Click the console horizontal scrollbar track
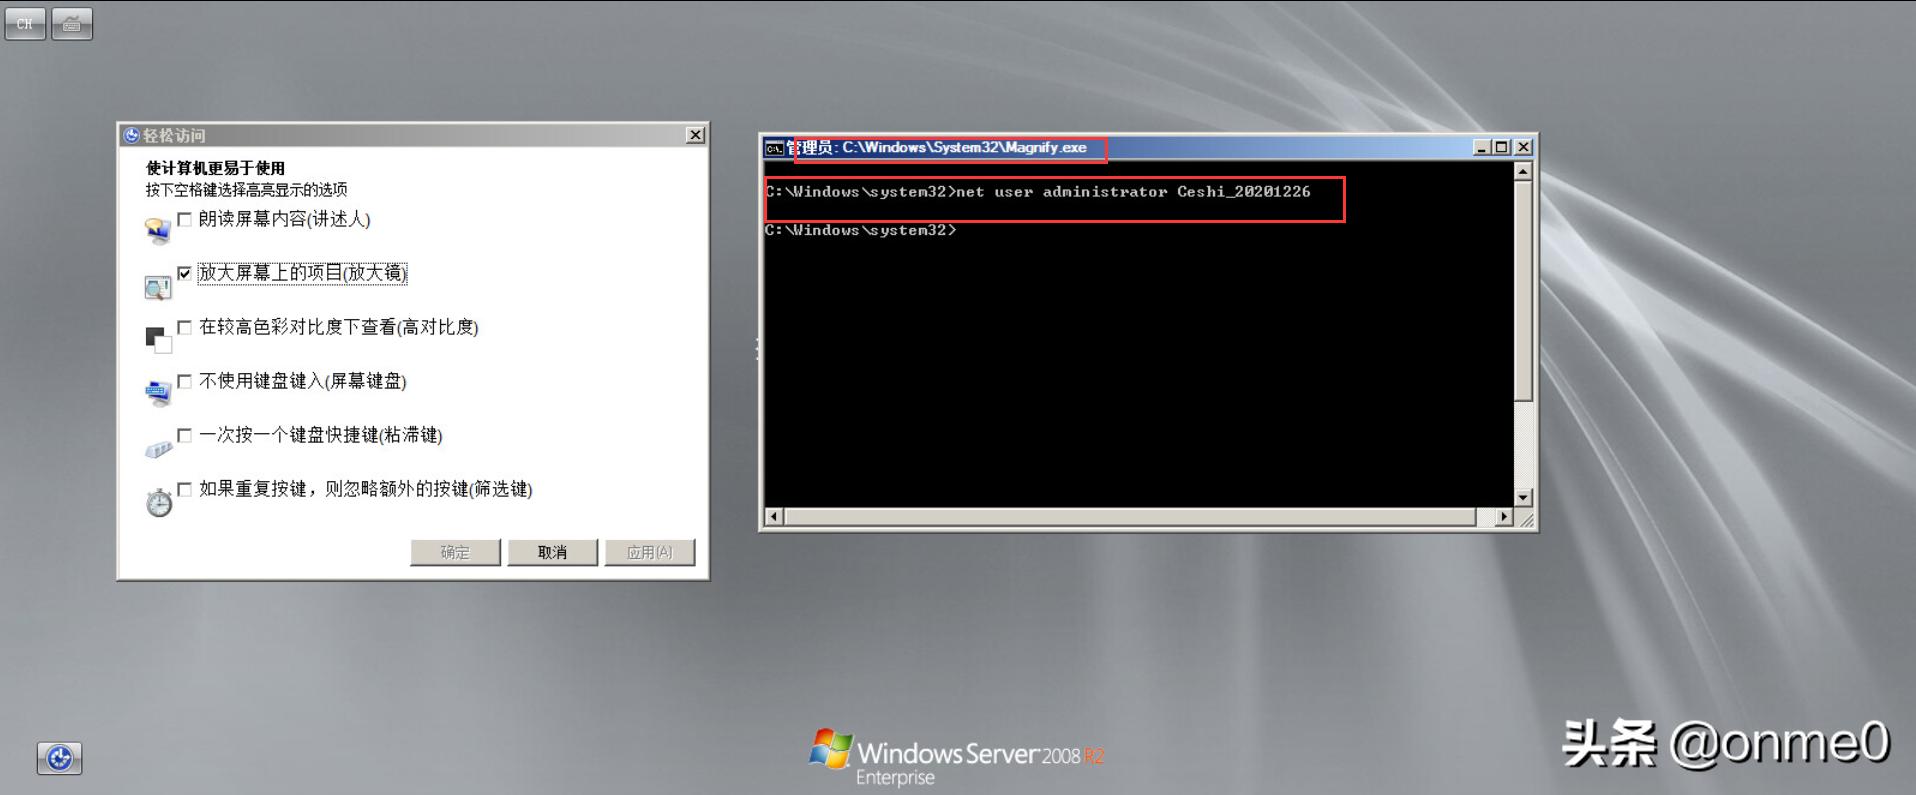Screen dimensions: 1916x795 click(x=1140, y=517)
